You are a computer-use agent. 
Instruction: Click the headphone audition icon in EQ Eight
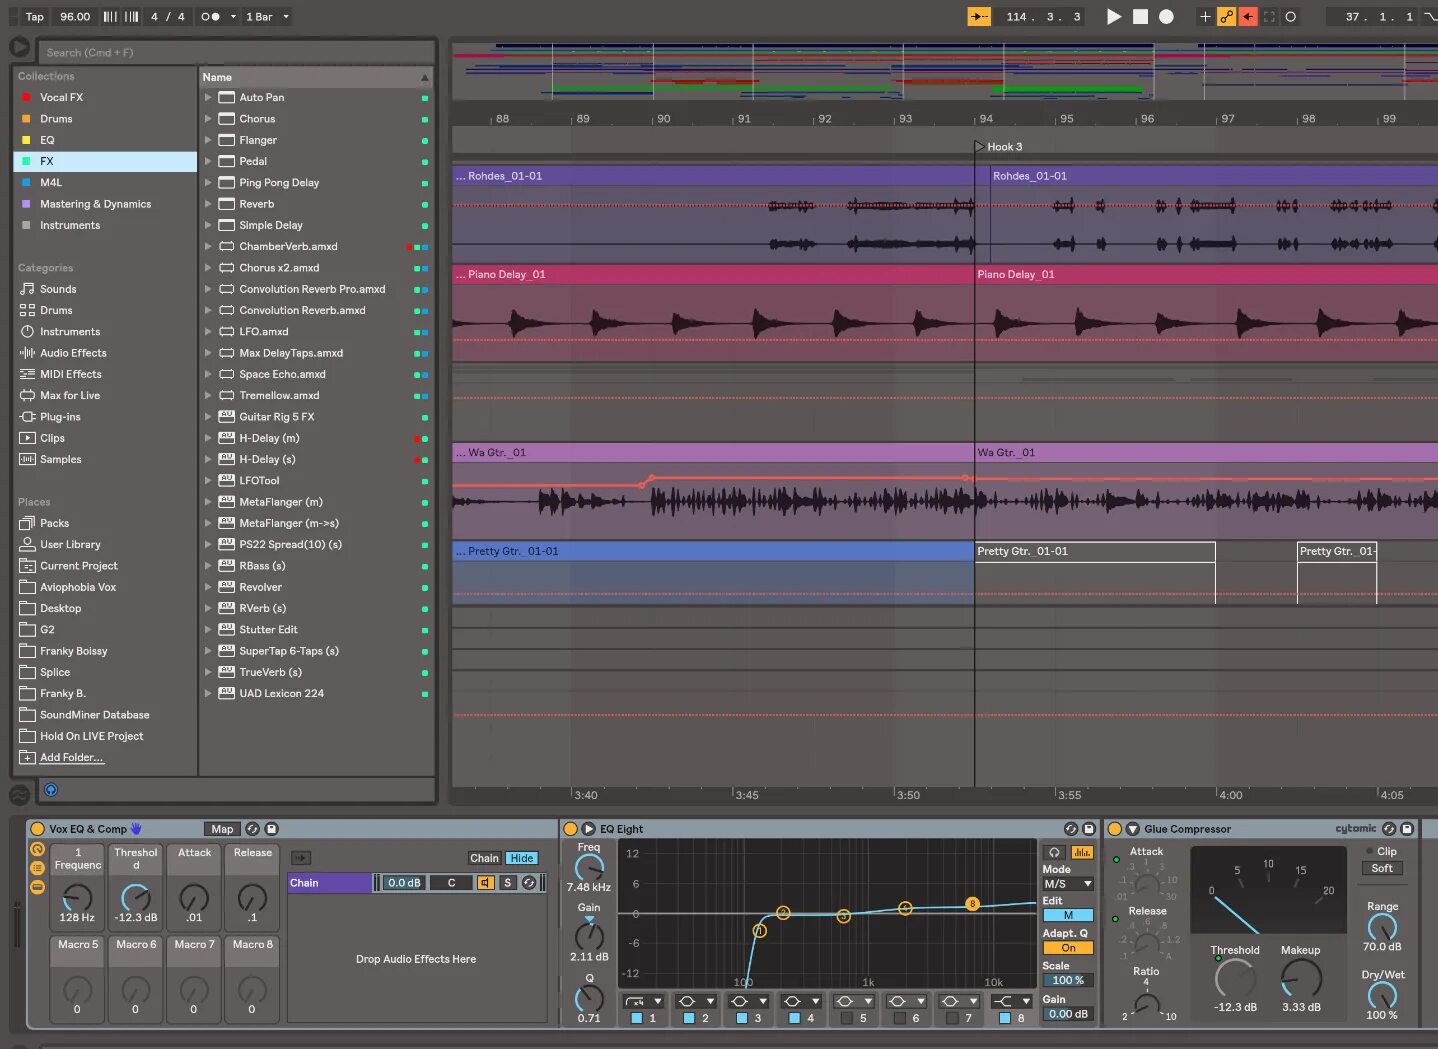pos(1054,852)
